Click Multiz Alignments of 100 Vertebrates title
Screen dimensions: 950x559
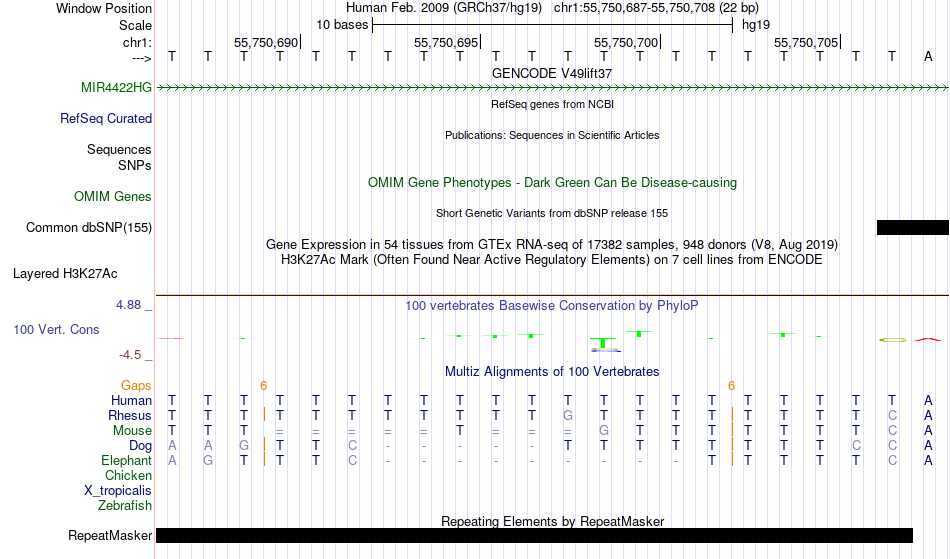[552, 371]
